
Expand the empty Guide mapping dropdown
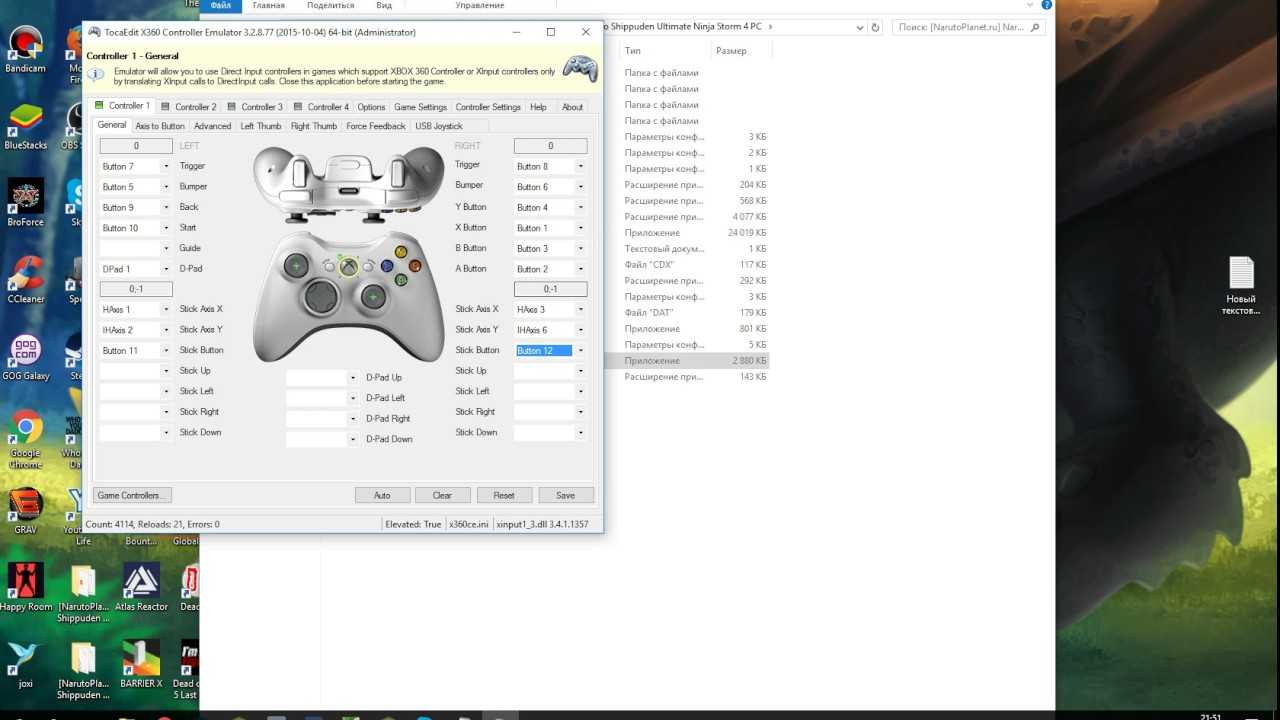166,248
